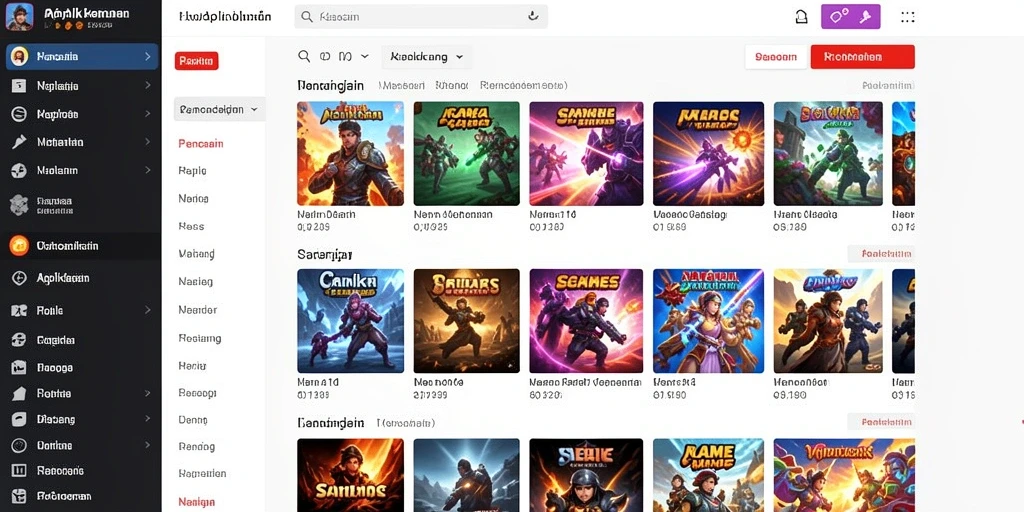Open the orange Ushomilratin sidebar icon
Viewport: 1024px width, 512px height.
[19, 246]
